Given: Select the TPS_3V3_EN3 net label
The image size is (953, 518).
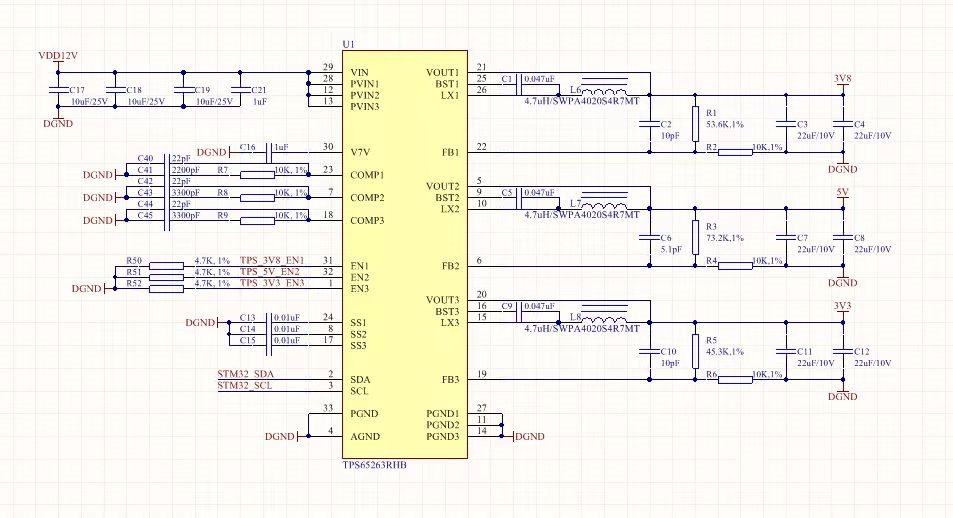Looking at the screenshot, I should pos(272,283).
